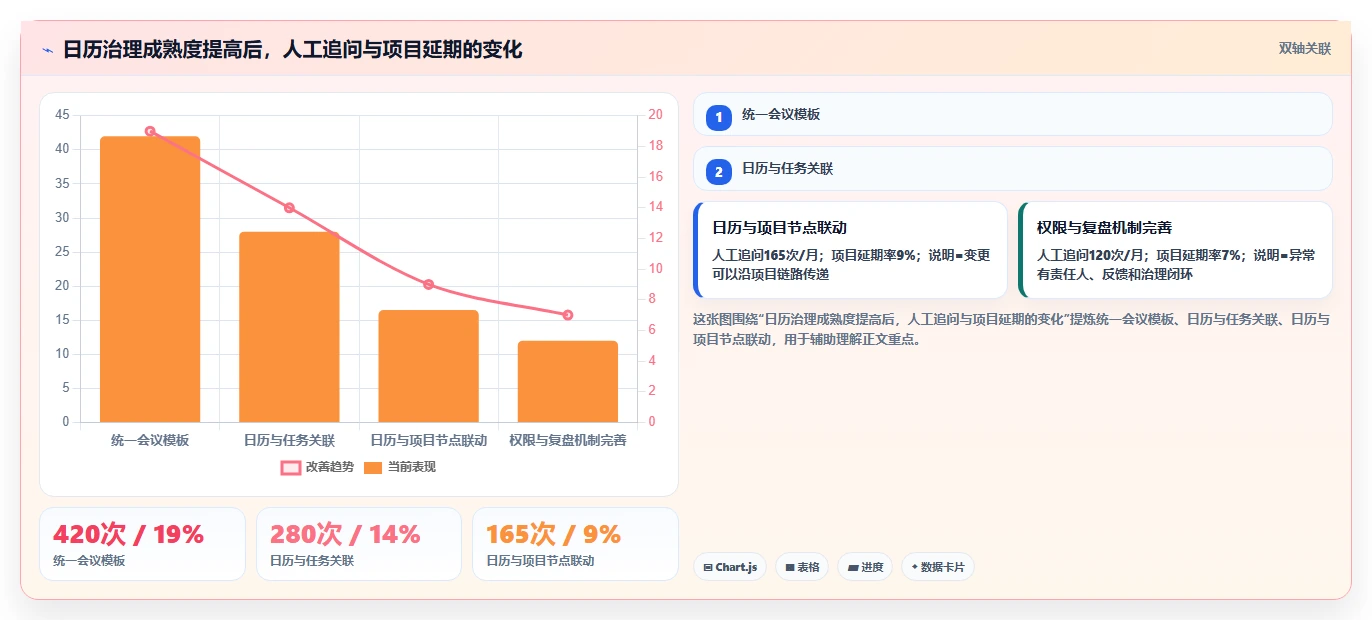Click the number 1 step badge
The width and height of the screenshot is (1372, 620).
718,117
